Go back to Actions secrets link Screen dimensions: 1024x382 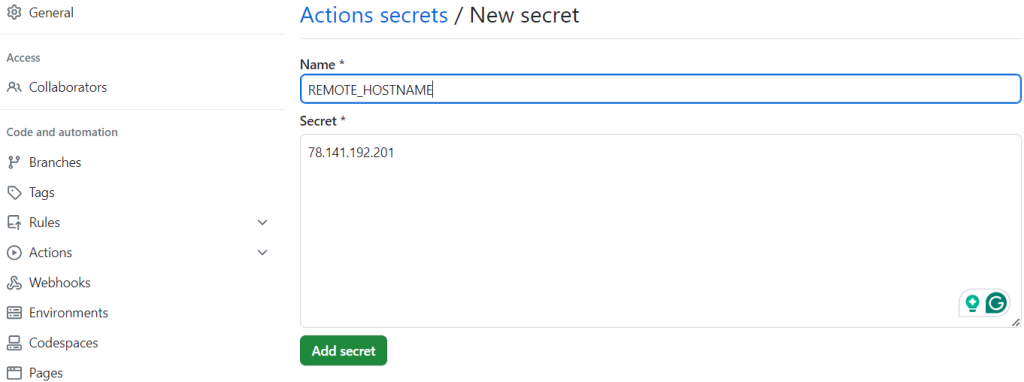pos(374,14)
